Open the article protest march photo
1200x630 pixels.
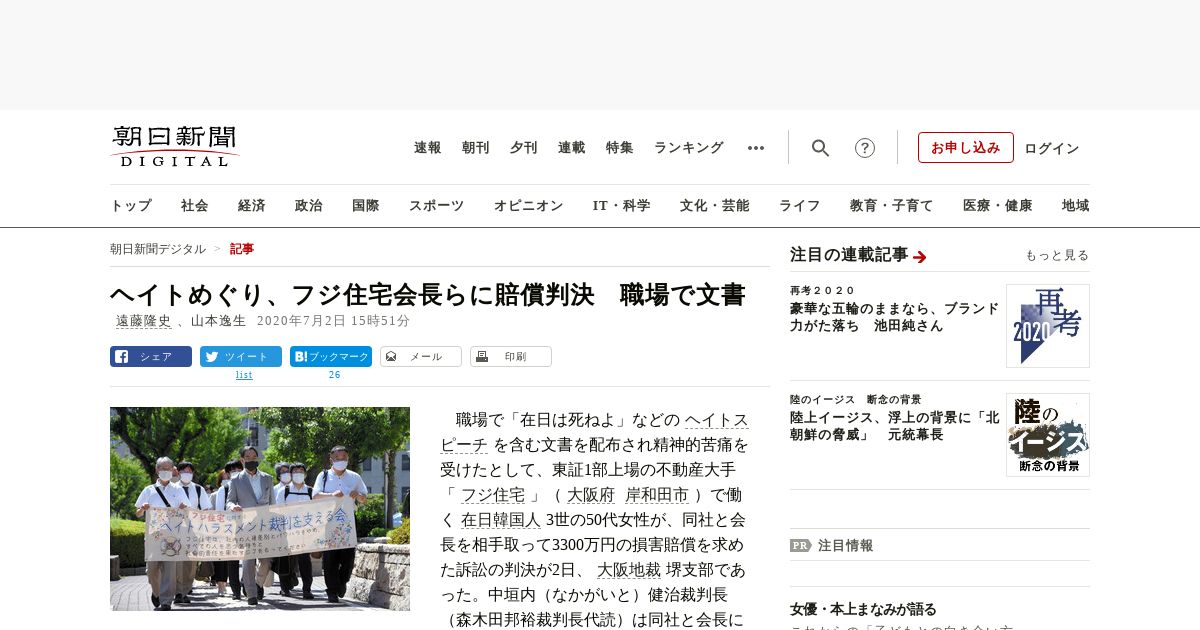pos(260,509)
